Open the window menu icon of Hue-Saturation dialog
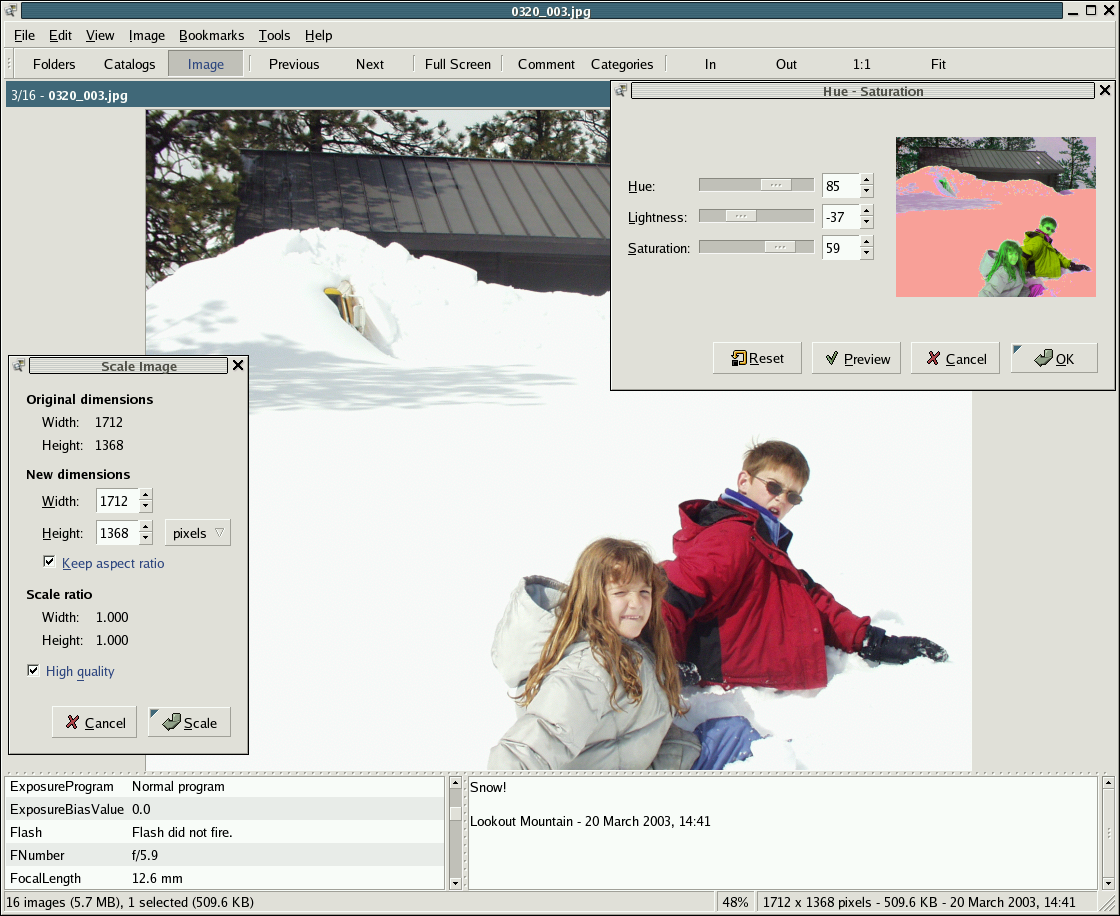The width and height of the screenshot is (1120, 916). (x=620, y=91)
